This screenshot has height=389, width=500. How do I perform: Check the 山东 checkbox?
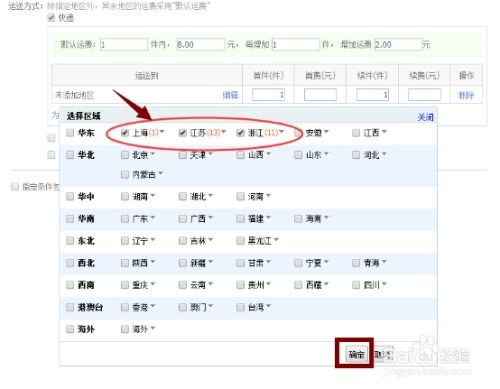(298, 155)
